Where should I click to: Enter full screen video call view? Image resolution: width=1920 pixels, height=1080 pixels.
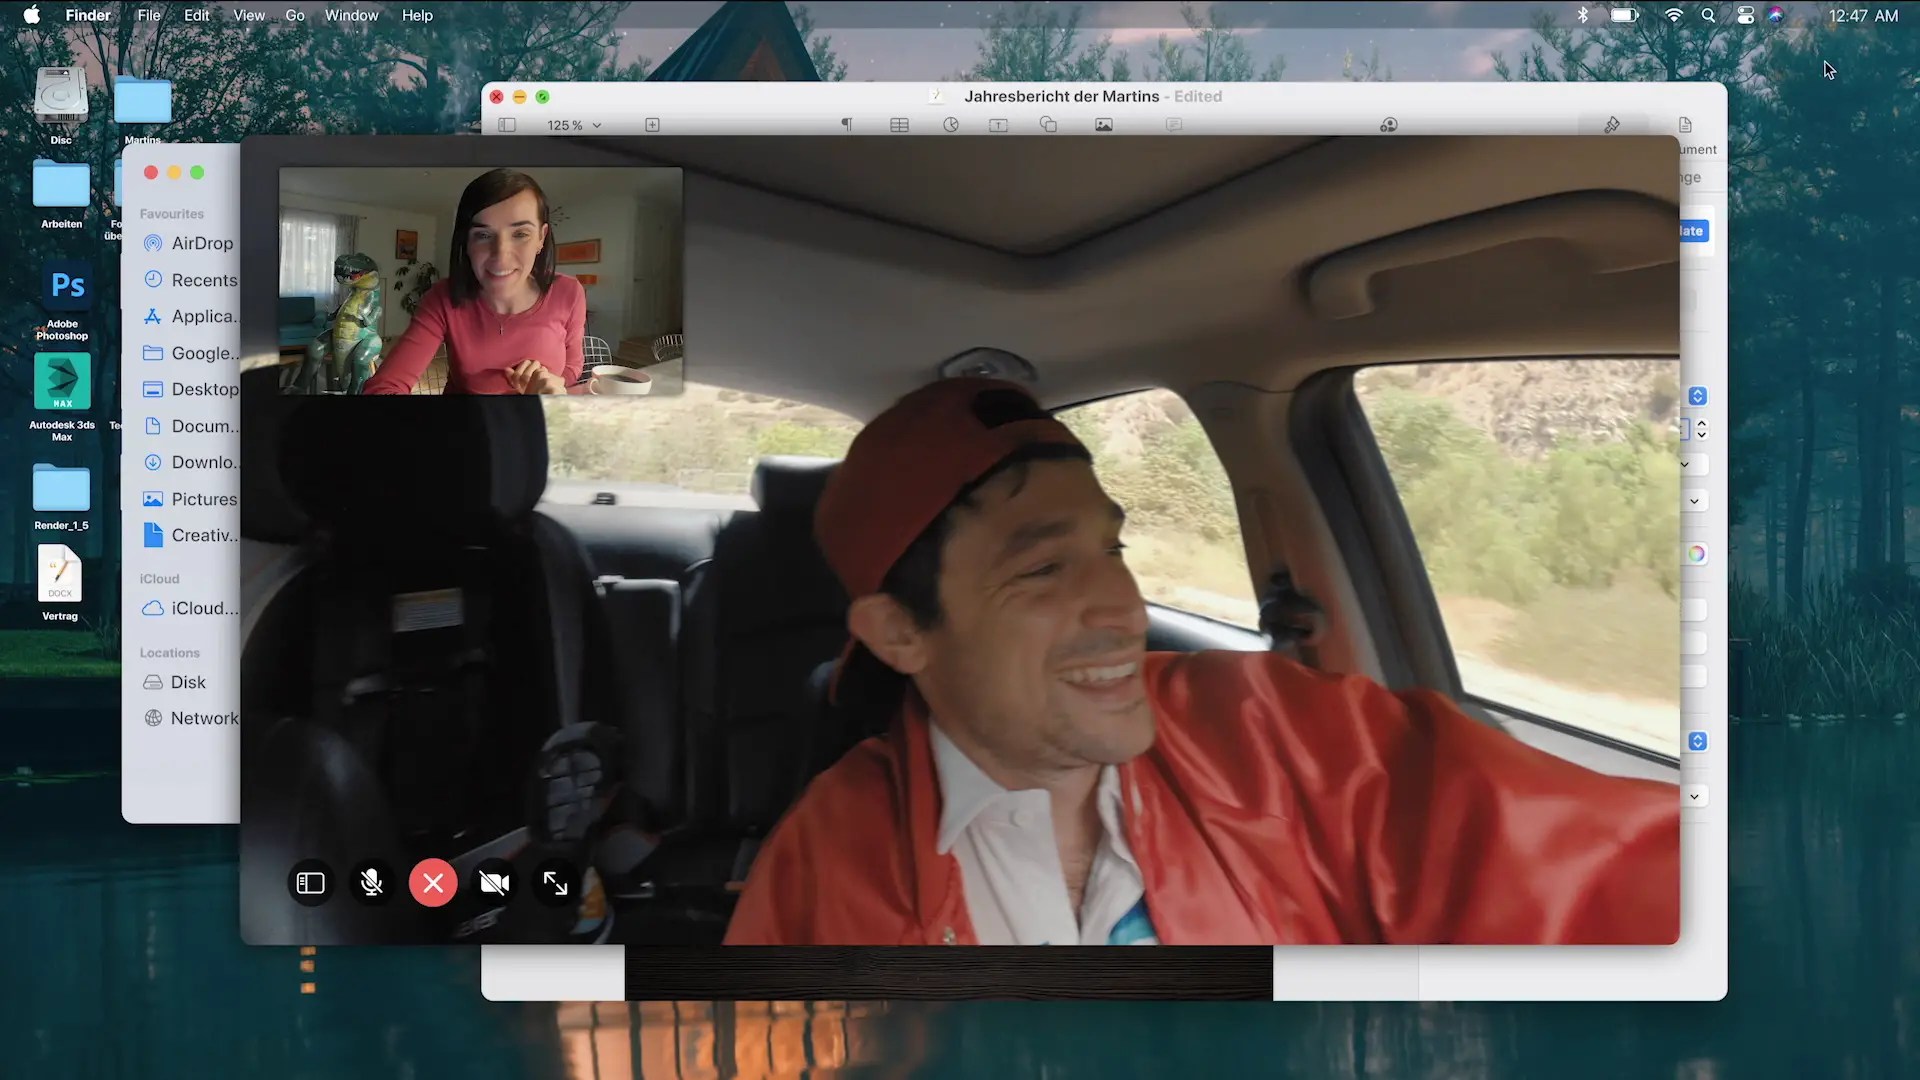555,883
